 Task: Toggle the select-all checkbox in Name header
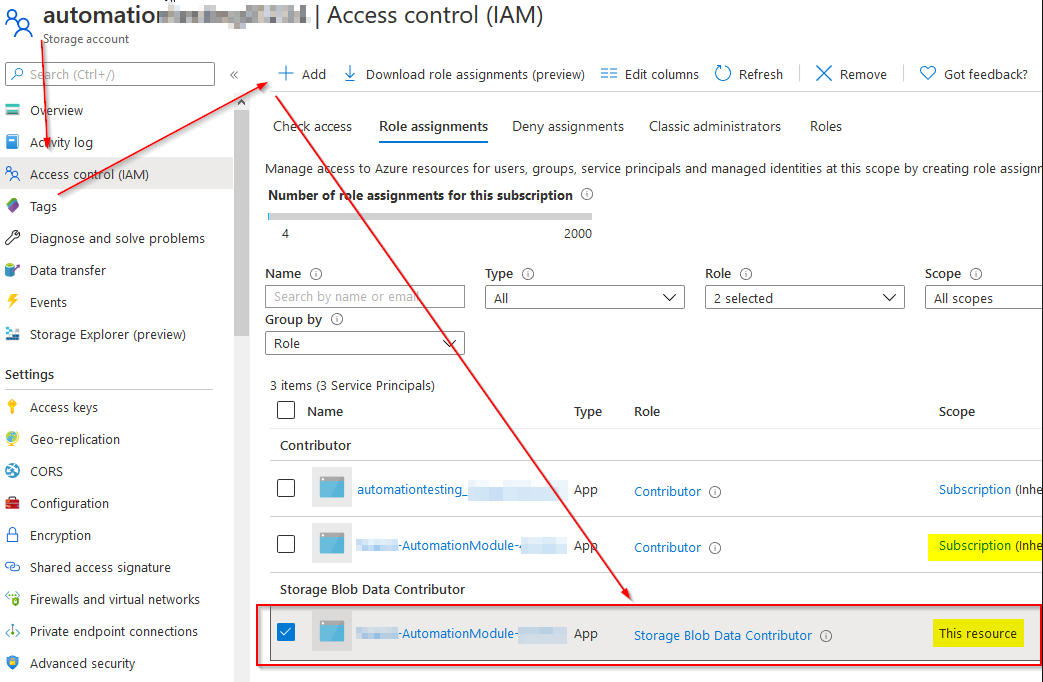tap(286, 410)
